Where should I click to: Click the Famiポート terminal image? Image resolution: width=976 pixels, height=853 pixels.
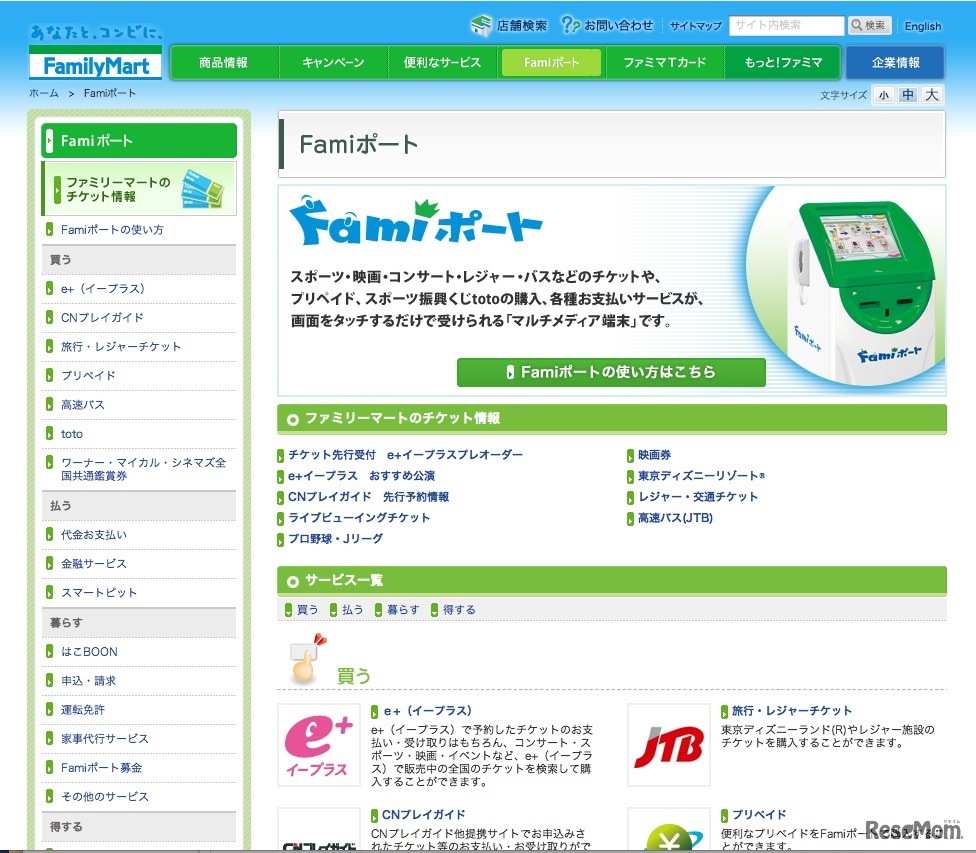pos(862,290)
